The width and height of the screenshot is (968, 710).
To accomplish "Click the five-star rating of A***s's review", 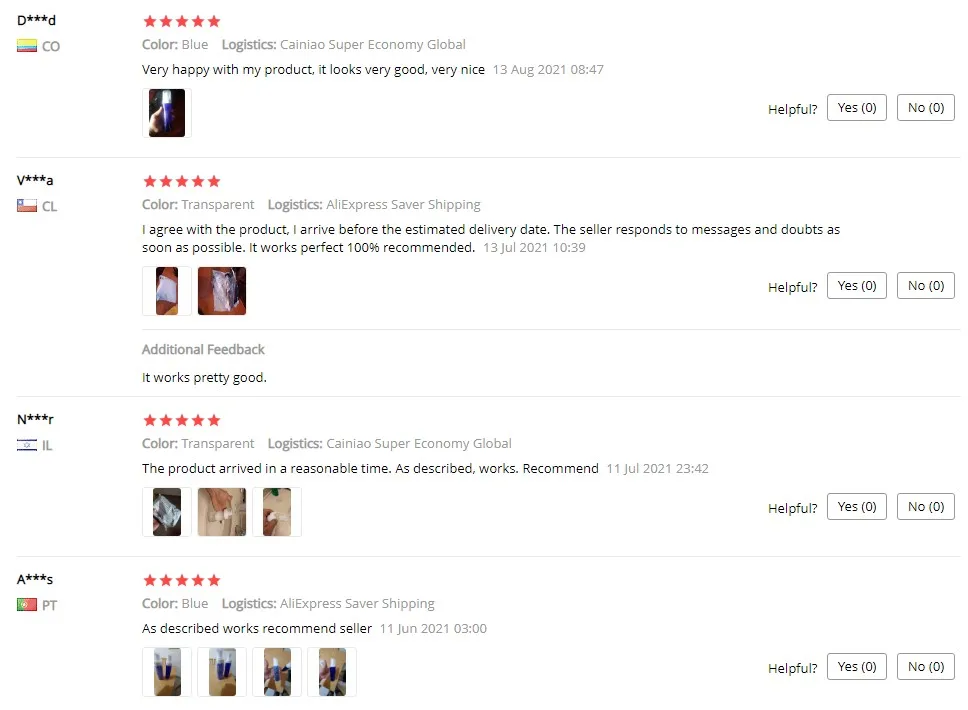I will tap(182, 580).
